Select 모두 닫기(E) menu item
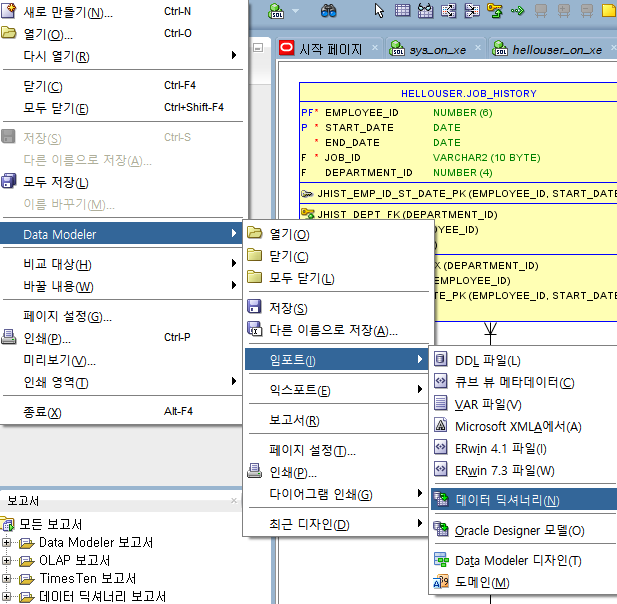617x604 pixels. [x=122, y=108]
